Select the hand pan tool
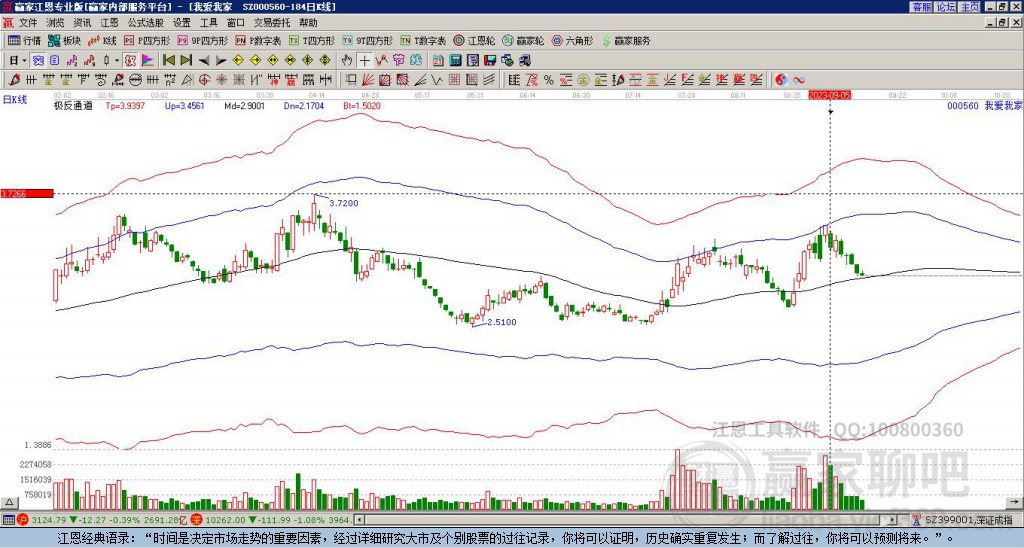 (347, 60)
